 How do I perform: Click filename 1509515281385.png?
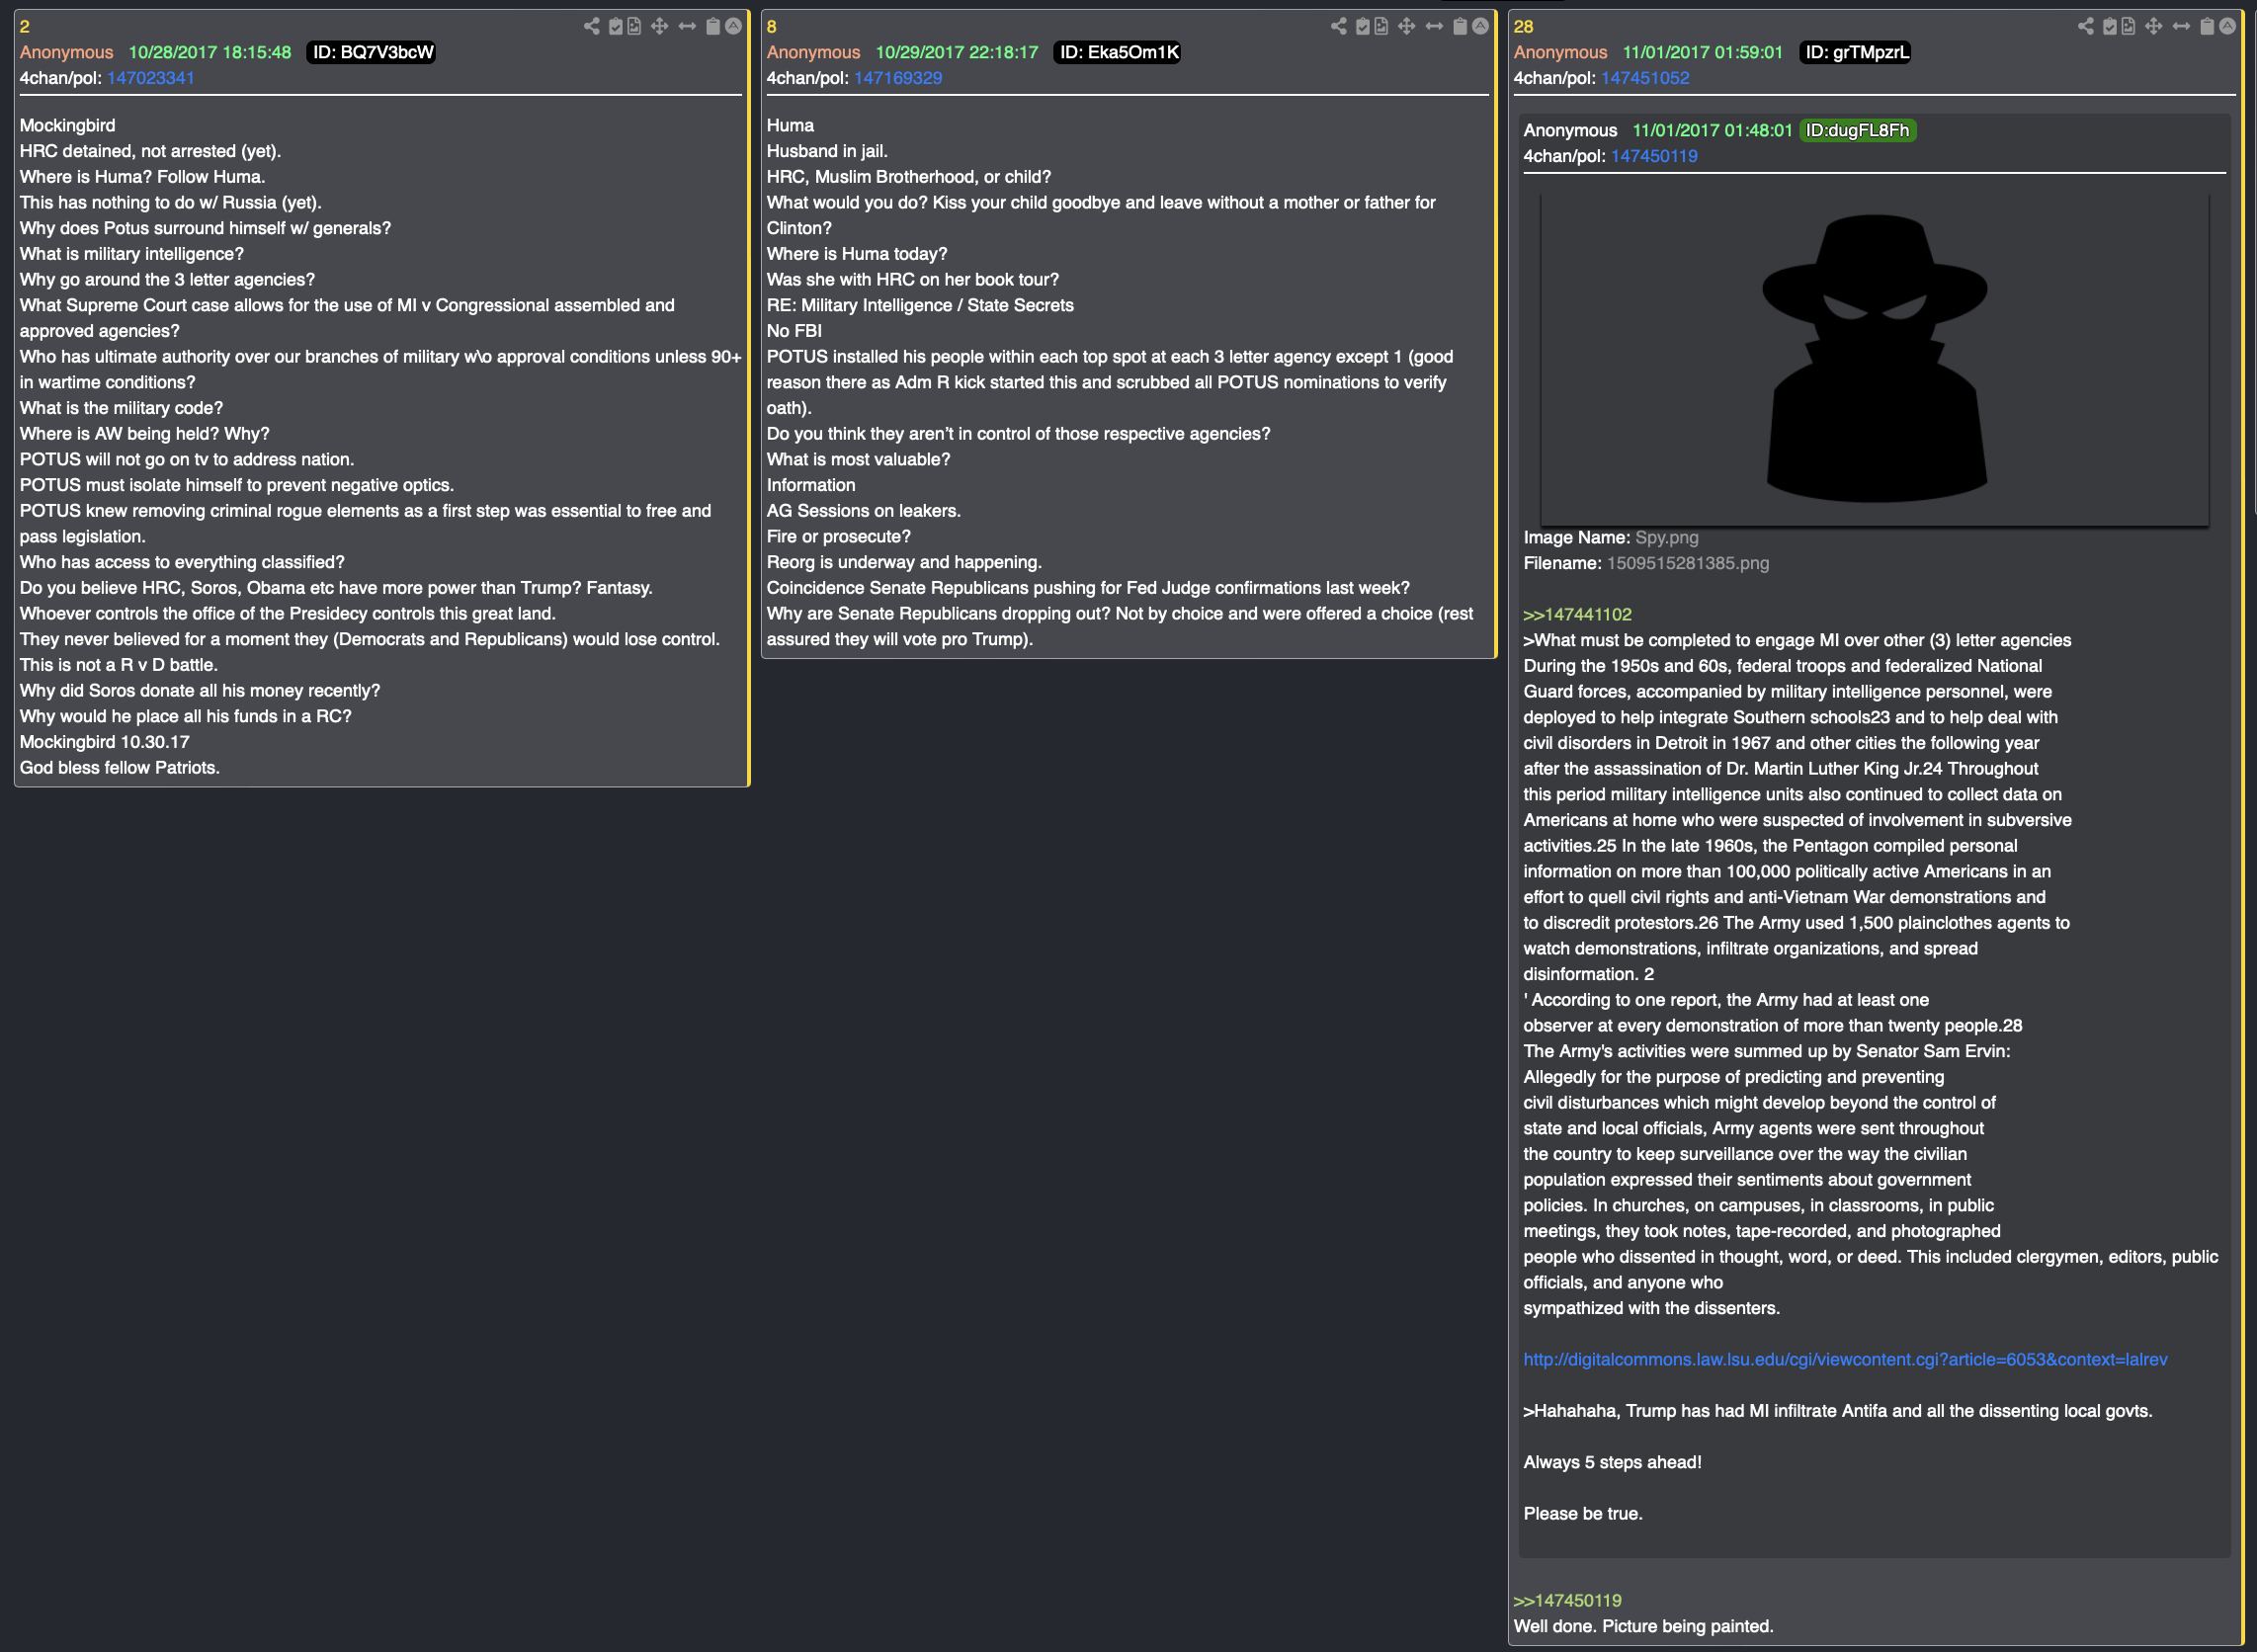1687,564
